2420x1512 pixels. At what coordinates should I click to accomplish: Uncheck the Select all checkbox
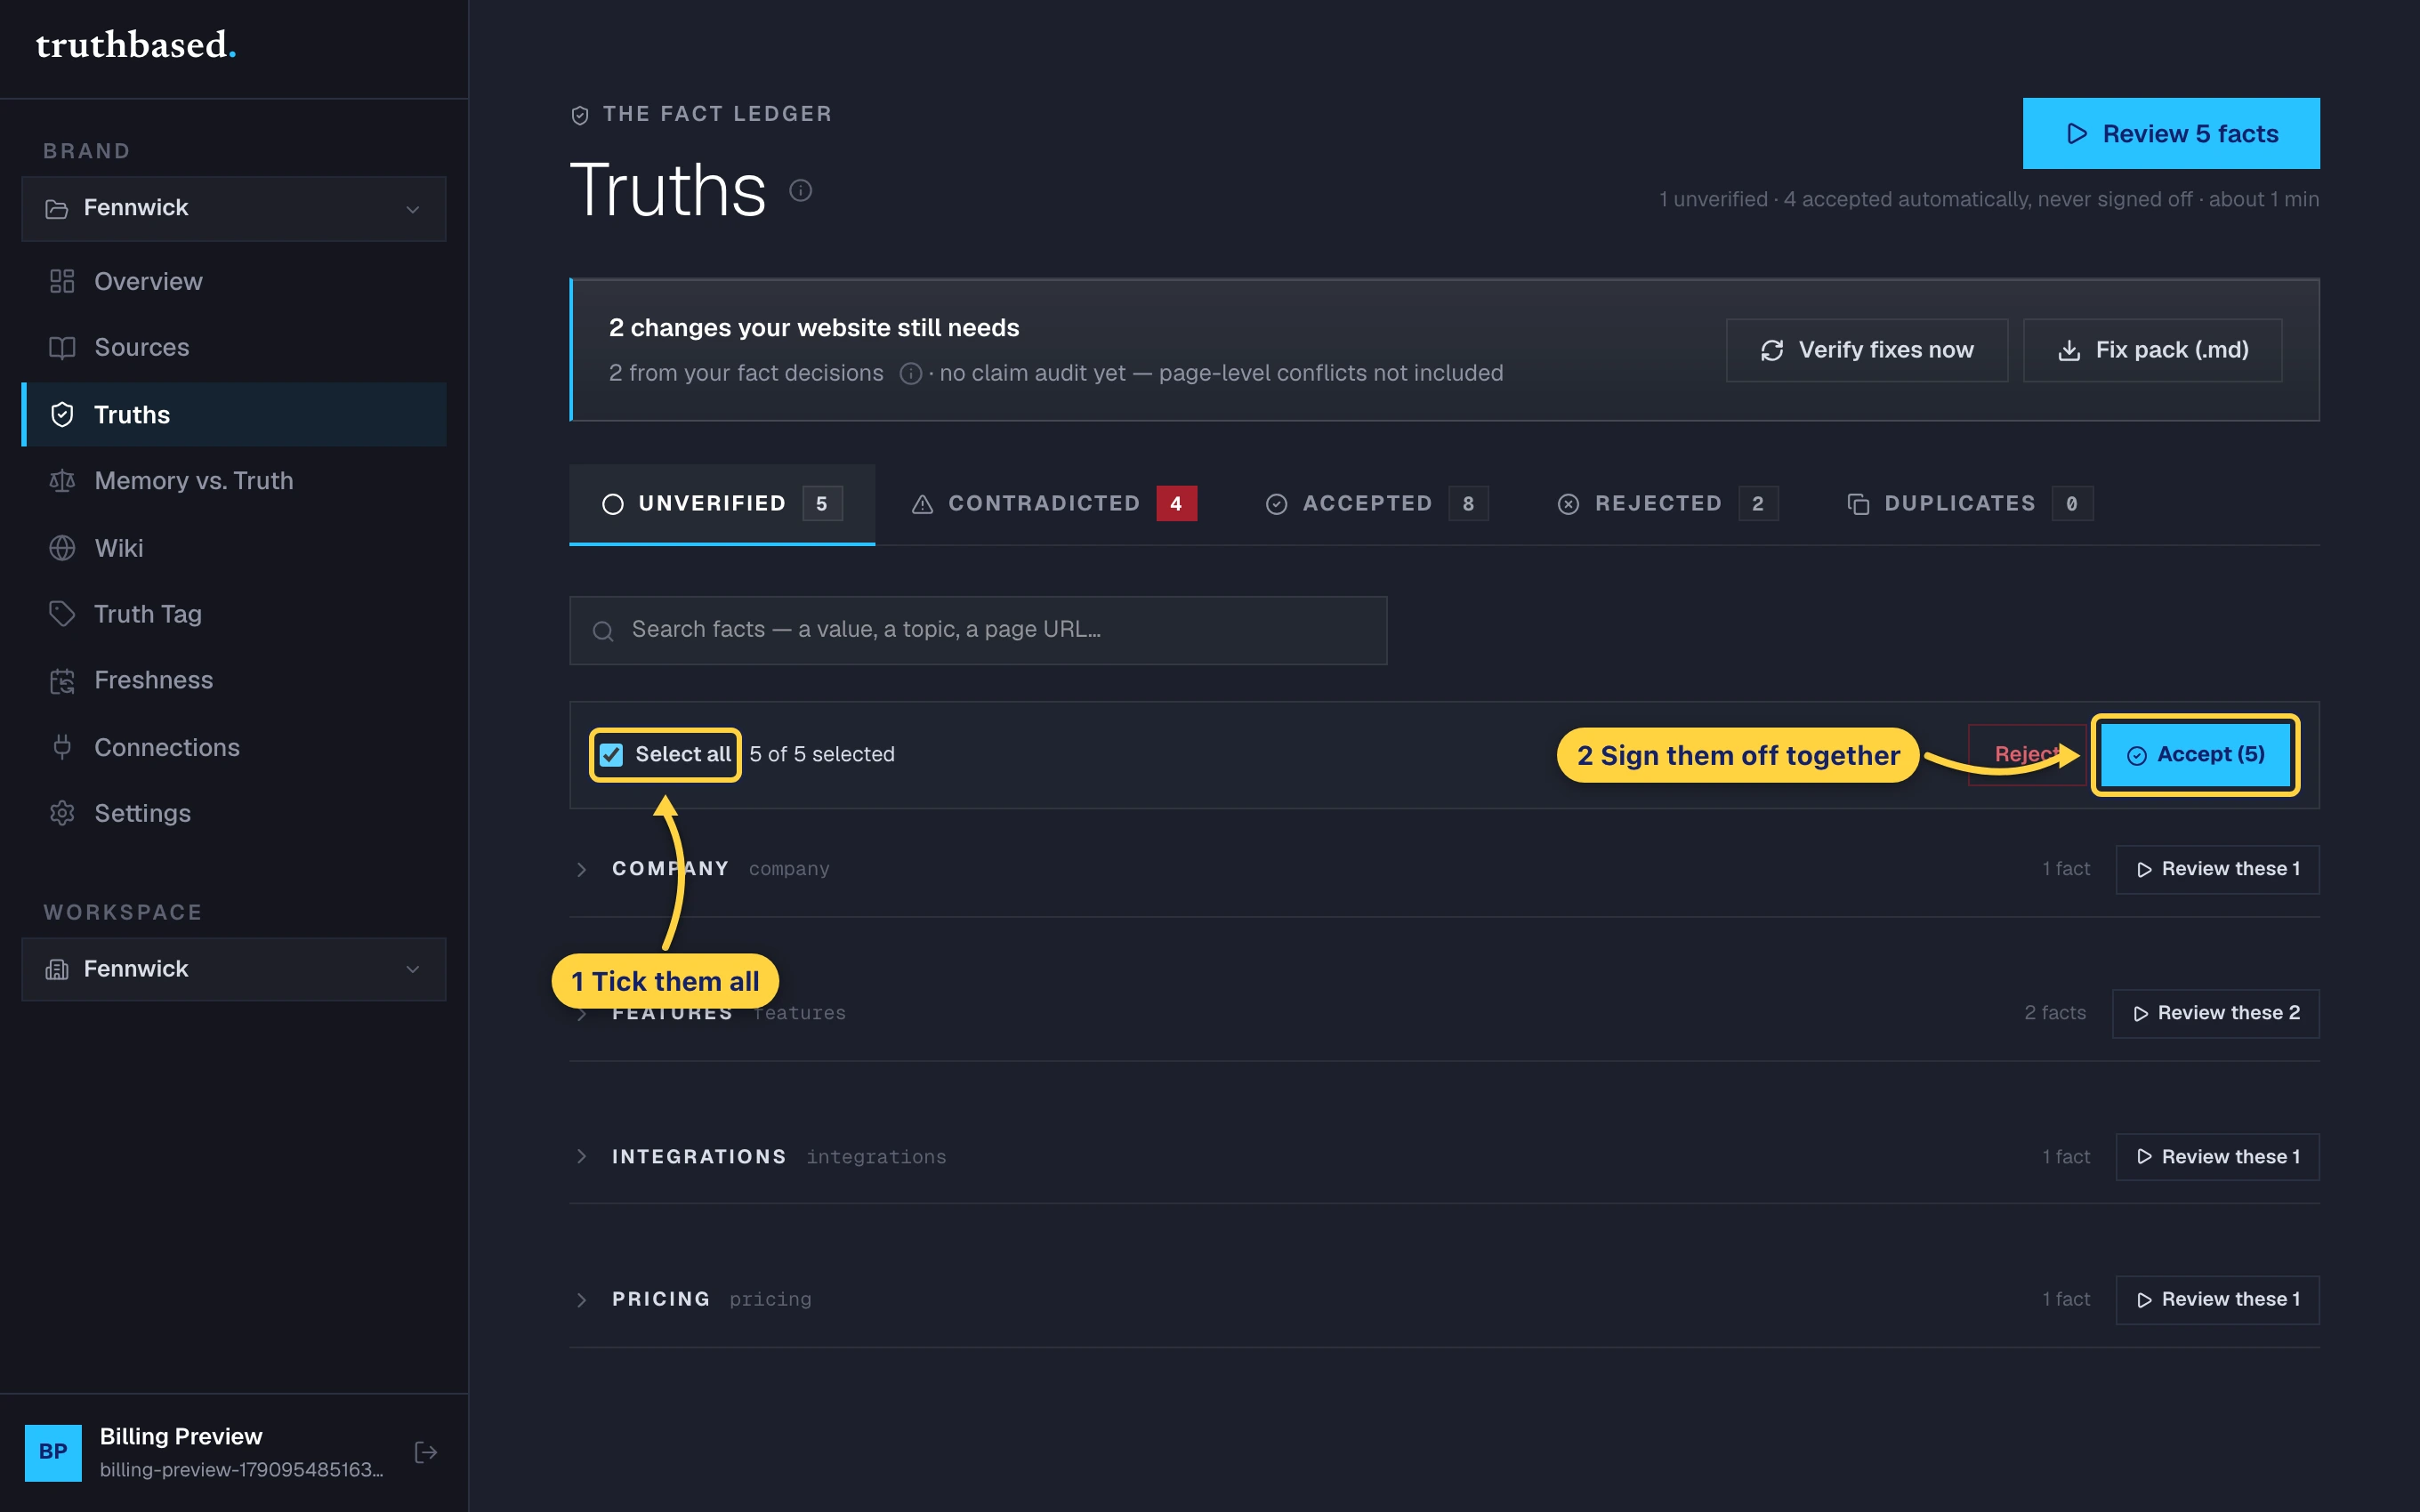[x=611, y=754]
